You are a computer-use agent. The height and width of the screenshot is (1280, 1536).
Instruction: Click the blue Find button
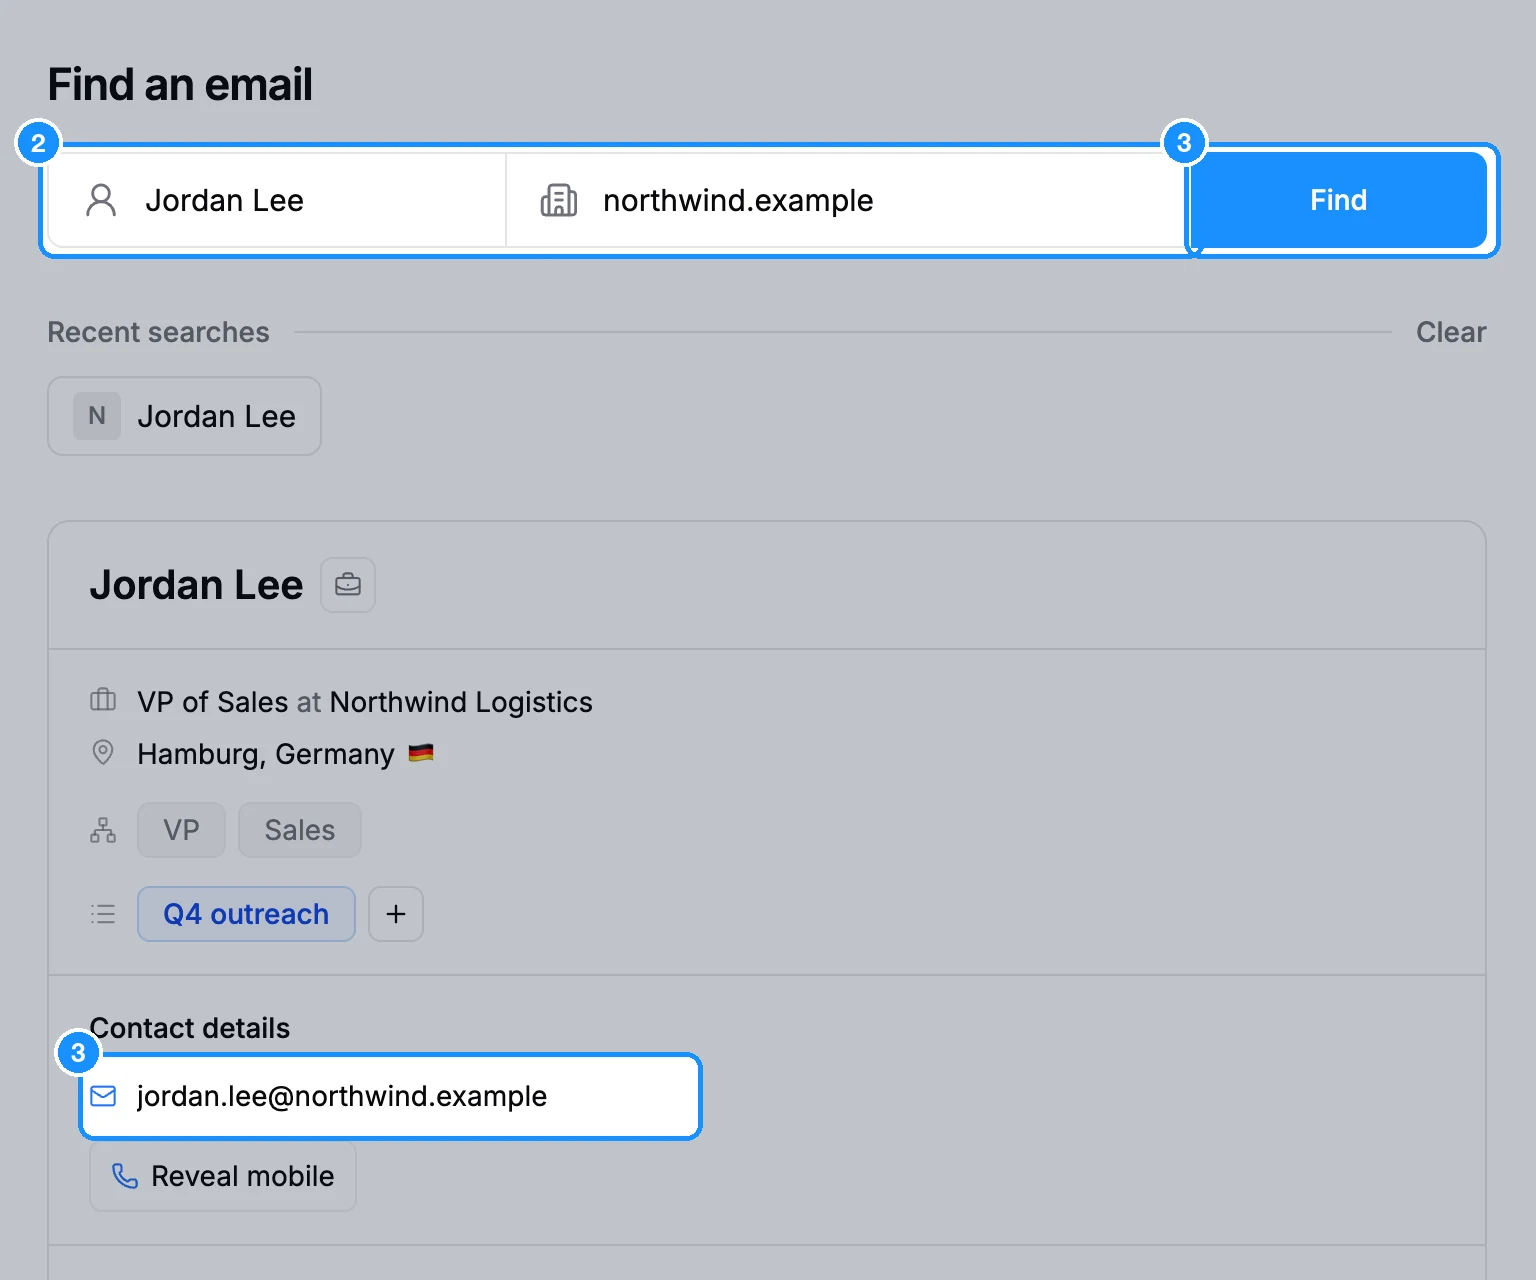pyautogui.click(x=1338, y=200)
